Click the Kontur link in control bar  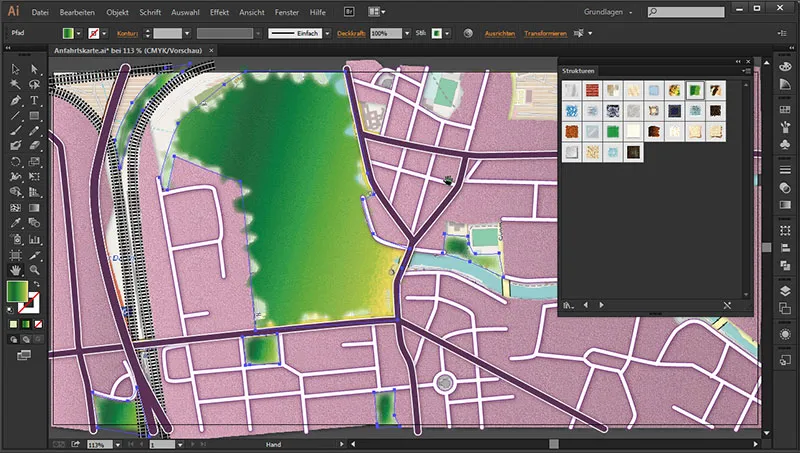(x=127, y=33)
